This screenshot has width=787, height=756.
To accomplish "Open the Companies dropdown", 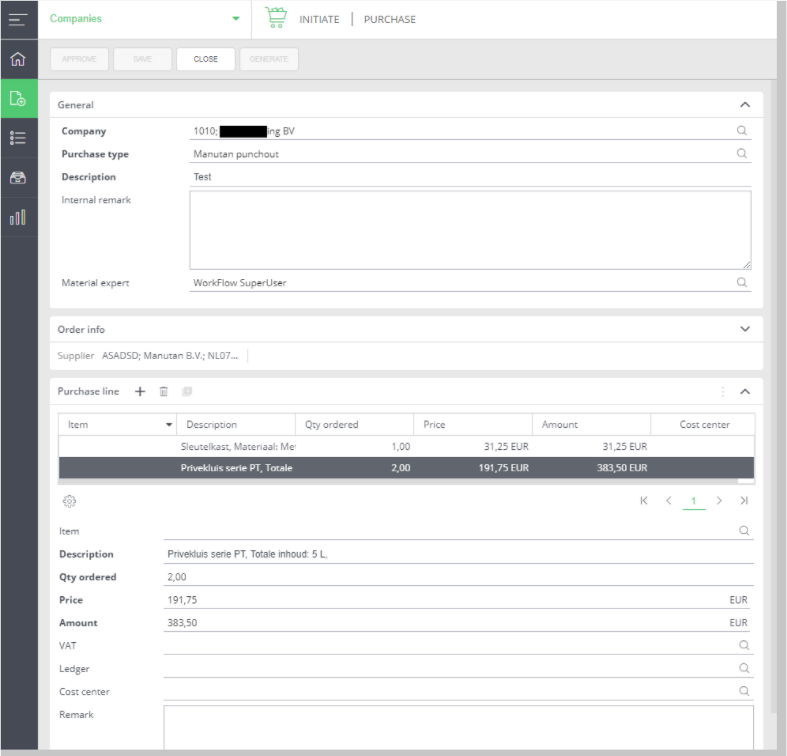I will [x=236, y=19].
